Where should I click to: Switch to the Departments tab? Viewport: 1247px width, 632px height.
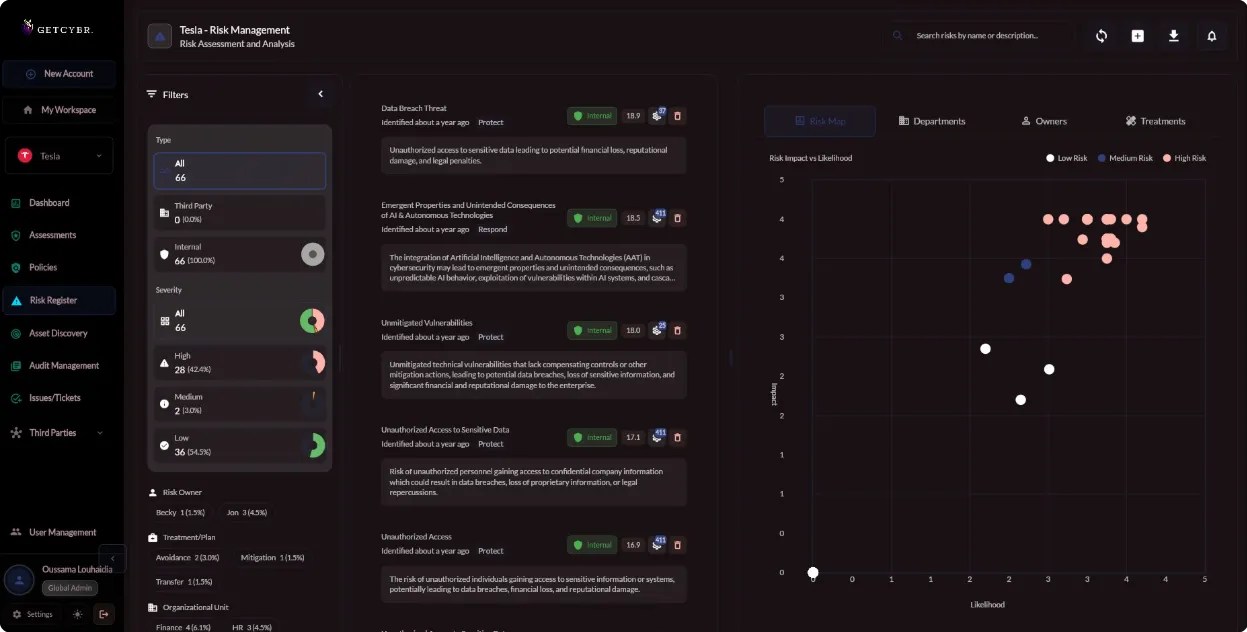click(932, 121)
